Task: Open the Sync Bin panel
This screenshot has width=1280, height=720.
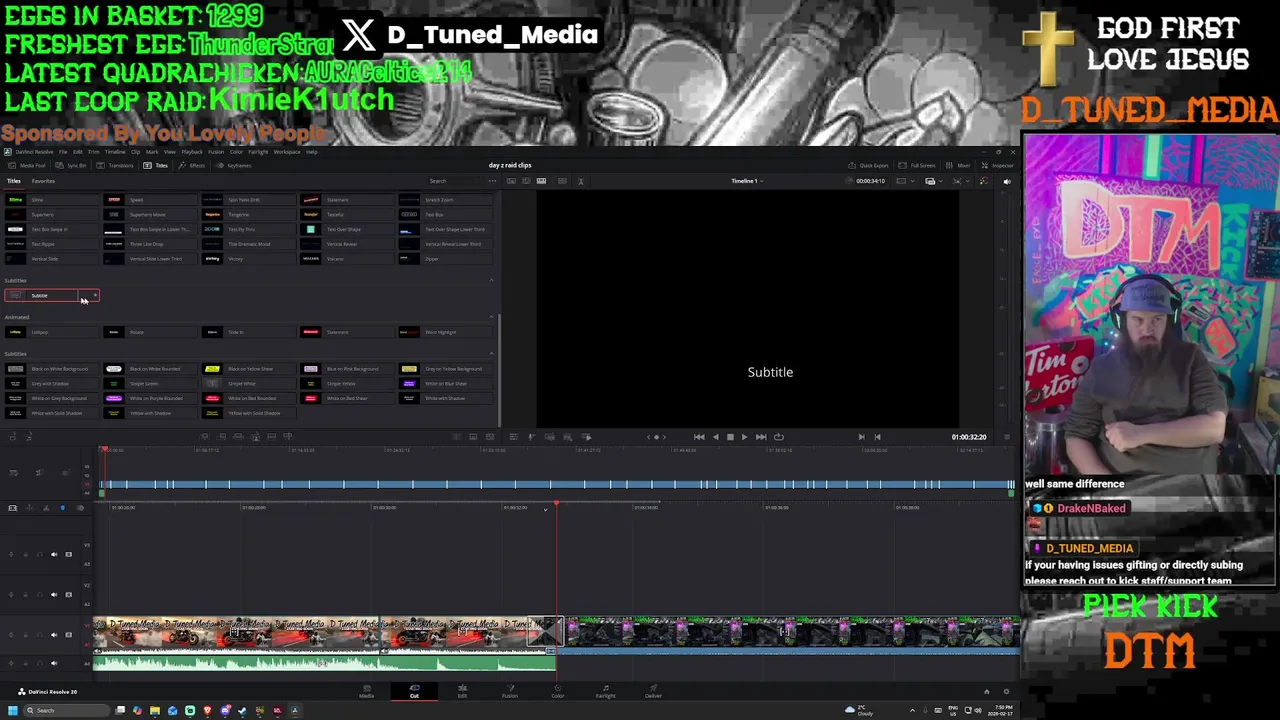Action: 72,166
